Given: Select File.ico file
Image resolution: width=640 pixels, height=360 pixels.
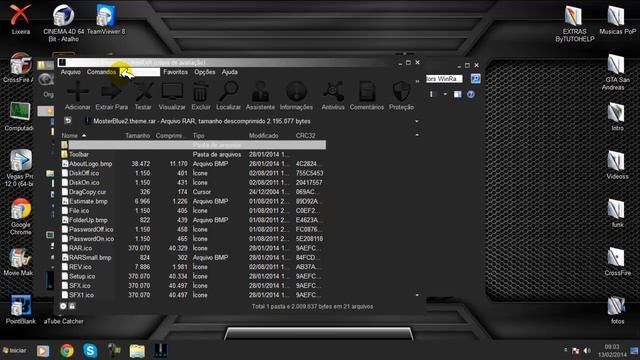Looking at the screenshot, I should 193,211.
